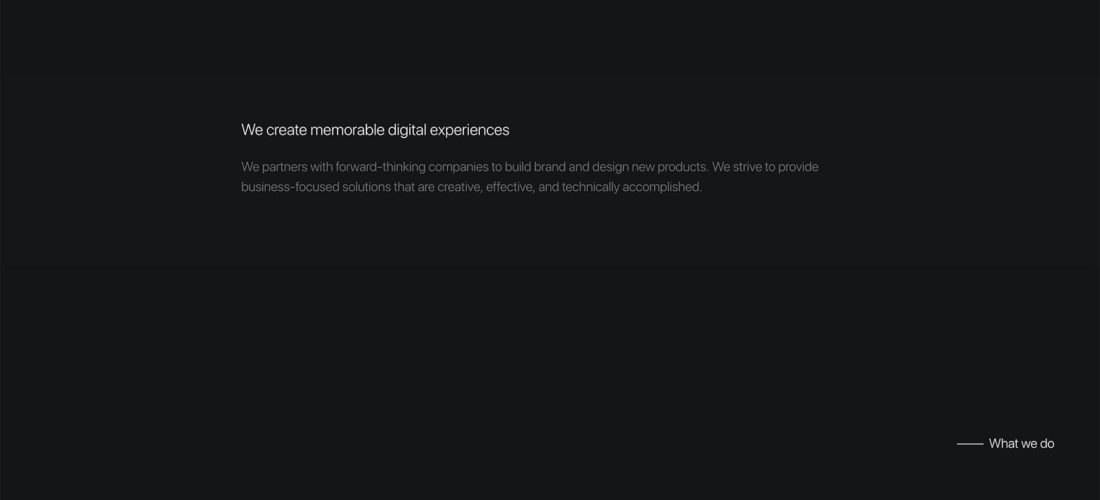
Task: Click "We create" at the heading start
Action: [x=273, y=130]
